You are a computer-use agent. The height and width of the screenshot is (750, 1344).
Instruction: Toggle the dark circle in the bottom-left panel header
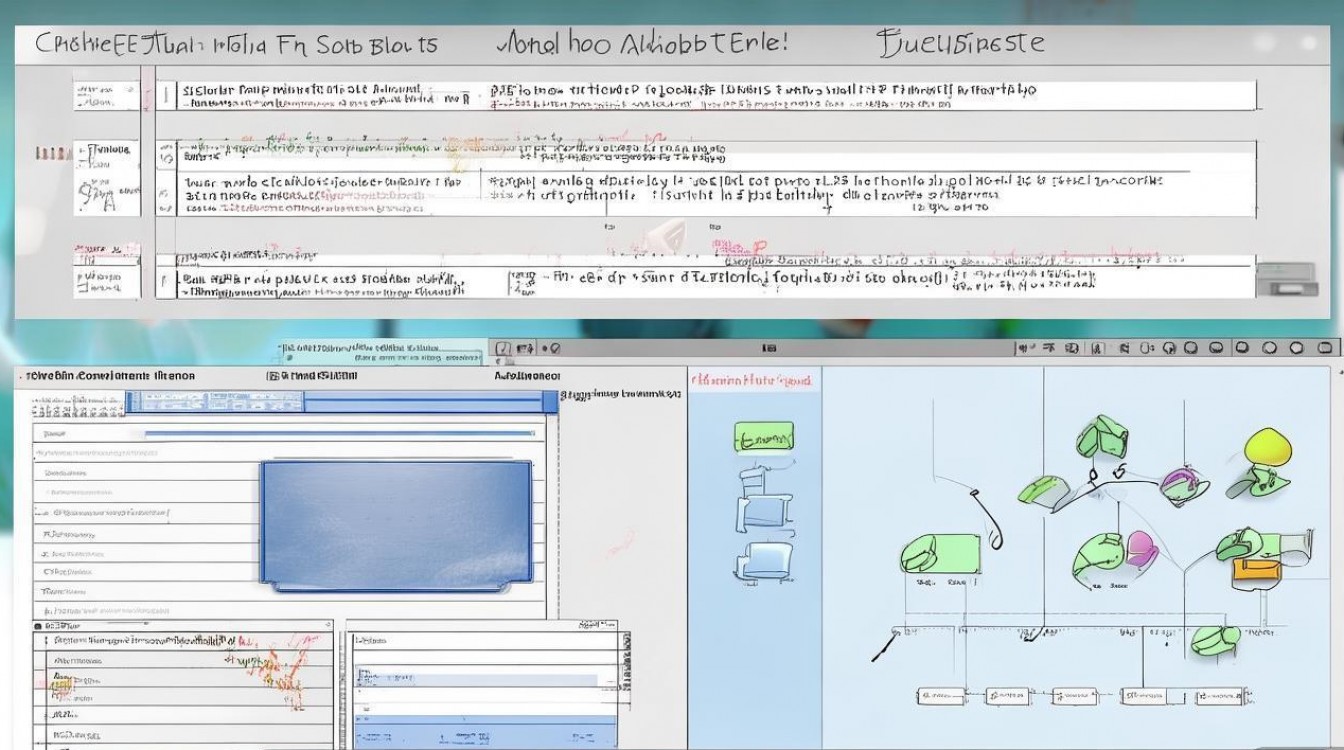(x=39, y=626)
